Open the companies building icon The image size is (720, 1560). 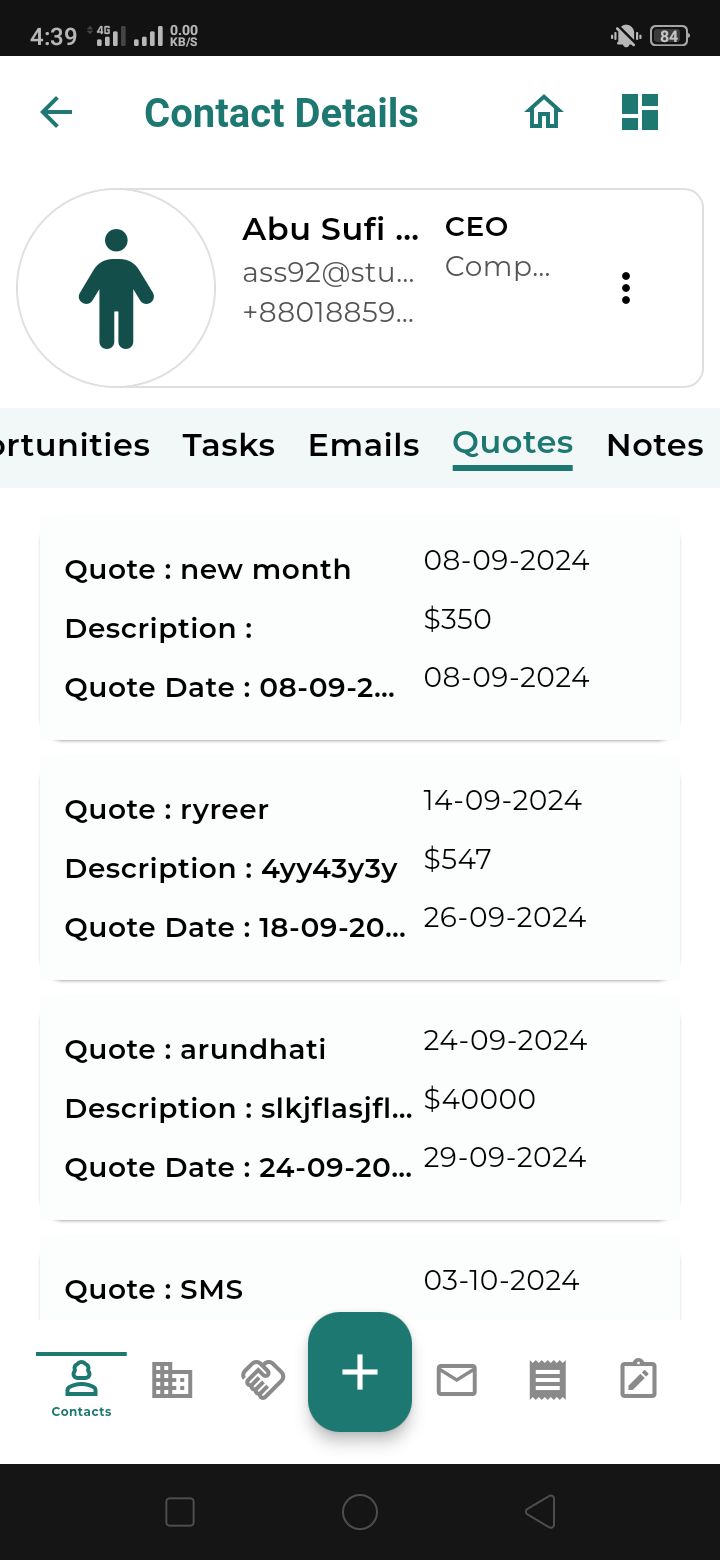tap(171, 1381)
